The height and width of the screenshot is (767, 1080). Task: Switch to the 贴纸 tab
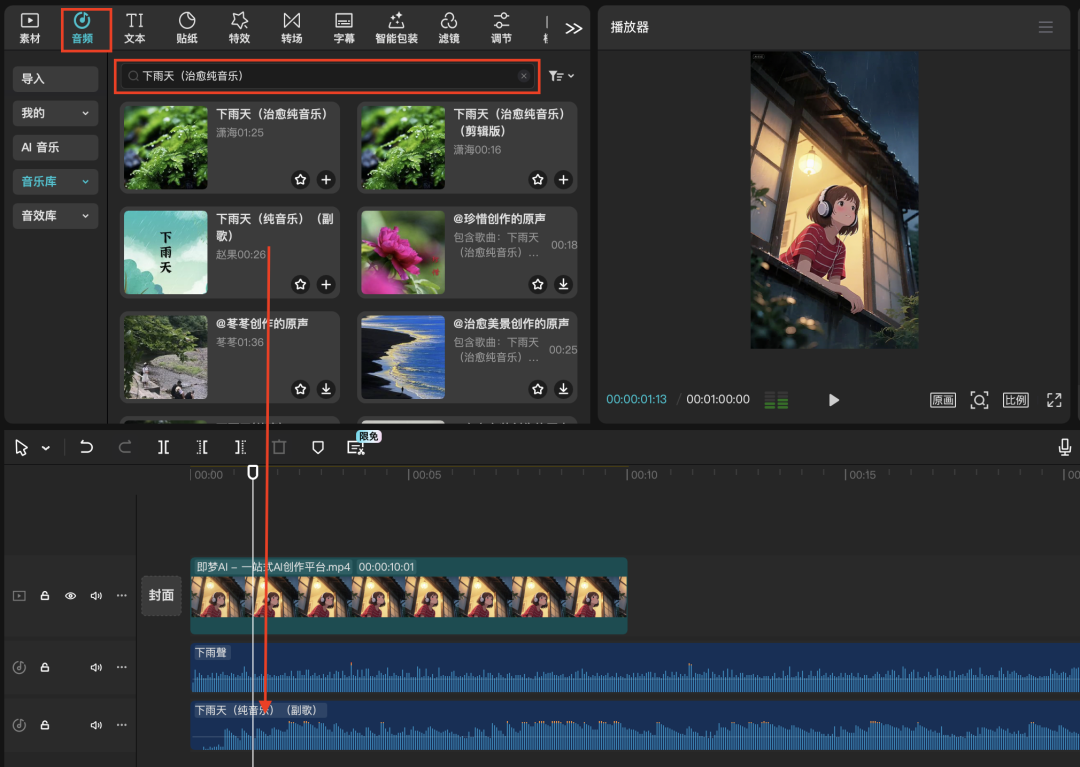click(x=187, y=27)
